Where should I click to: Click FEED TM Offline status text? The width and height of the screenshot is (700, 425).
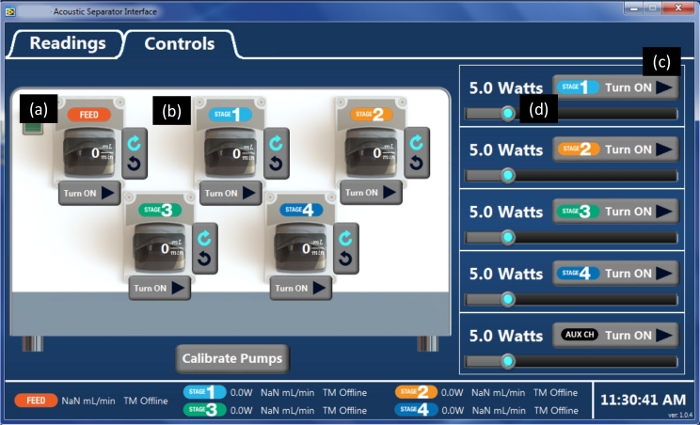pos(146,401)
